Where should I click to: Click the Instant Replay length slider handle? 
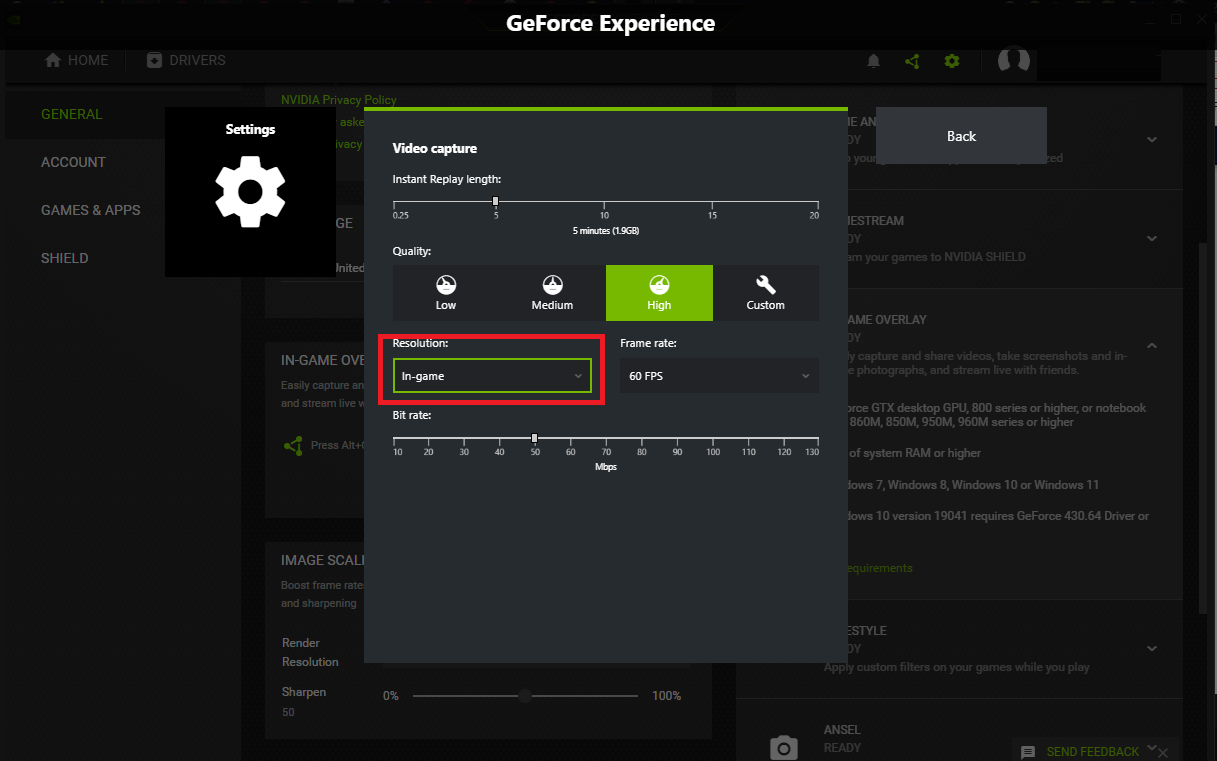point(495,201)
